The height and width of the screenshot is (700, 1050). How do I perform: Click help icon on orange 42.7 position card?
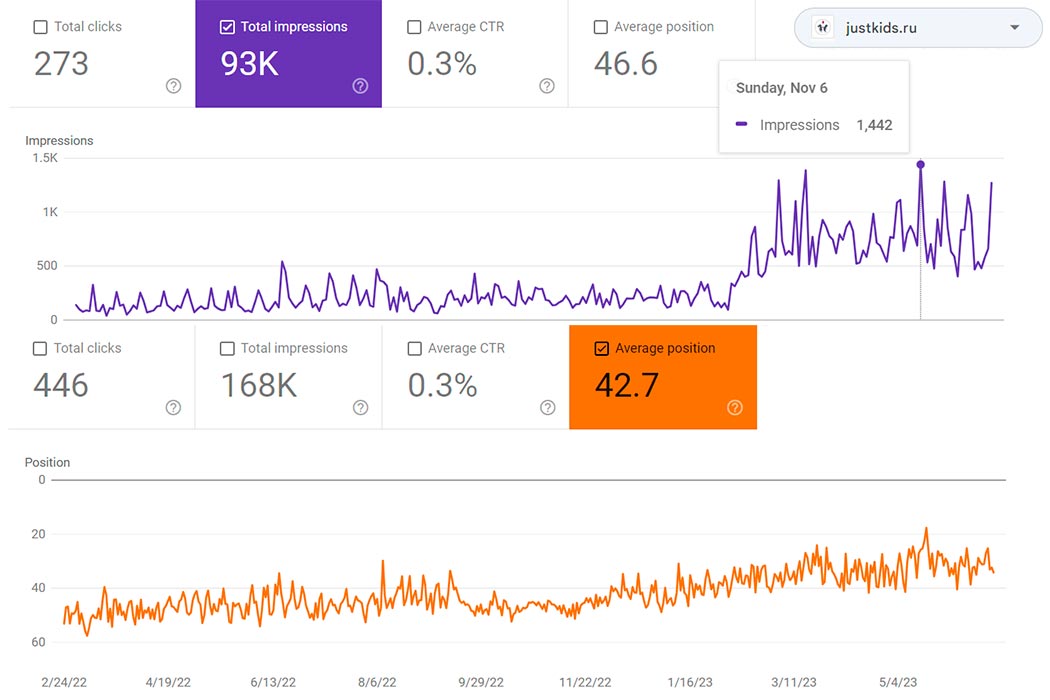(735, 407)
